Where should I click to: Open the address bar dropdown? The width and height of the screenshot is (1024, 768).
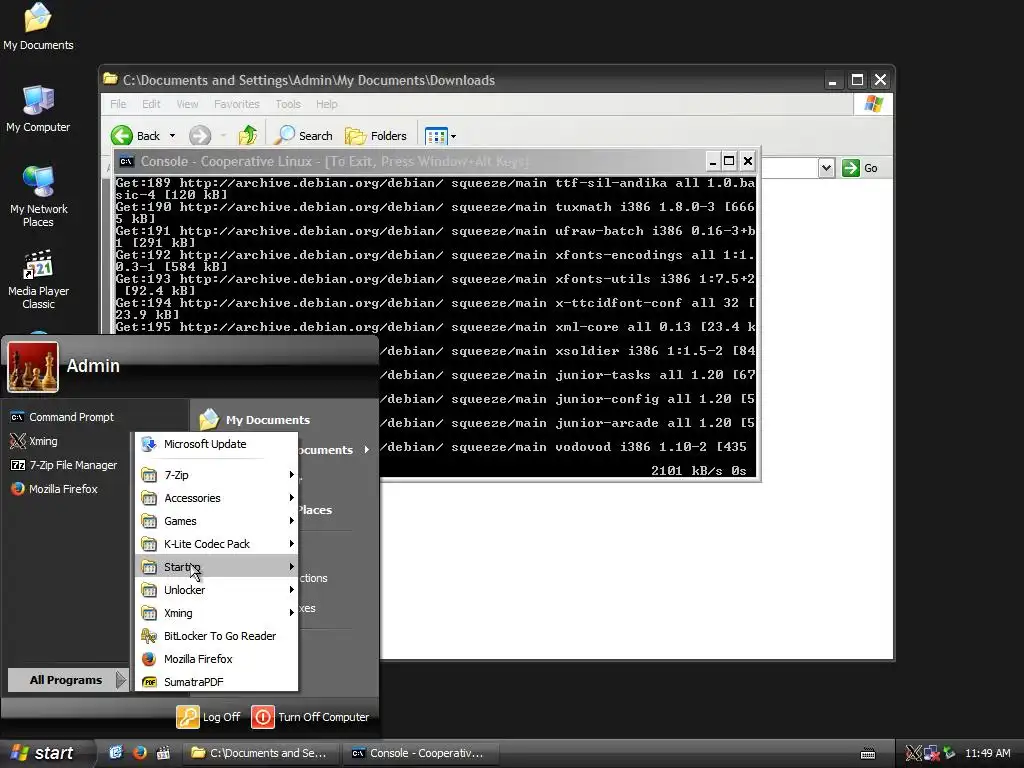[826, 168]
